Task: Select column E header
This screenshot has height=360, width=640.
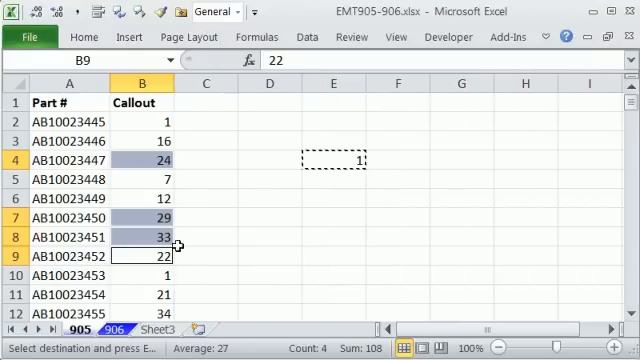Action: click(334, 84)
